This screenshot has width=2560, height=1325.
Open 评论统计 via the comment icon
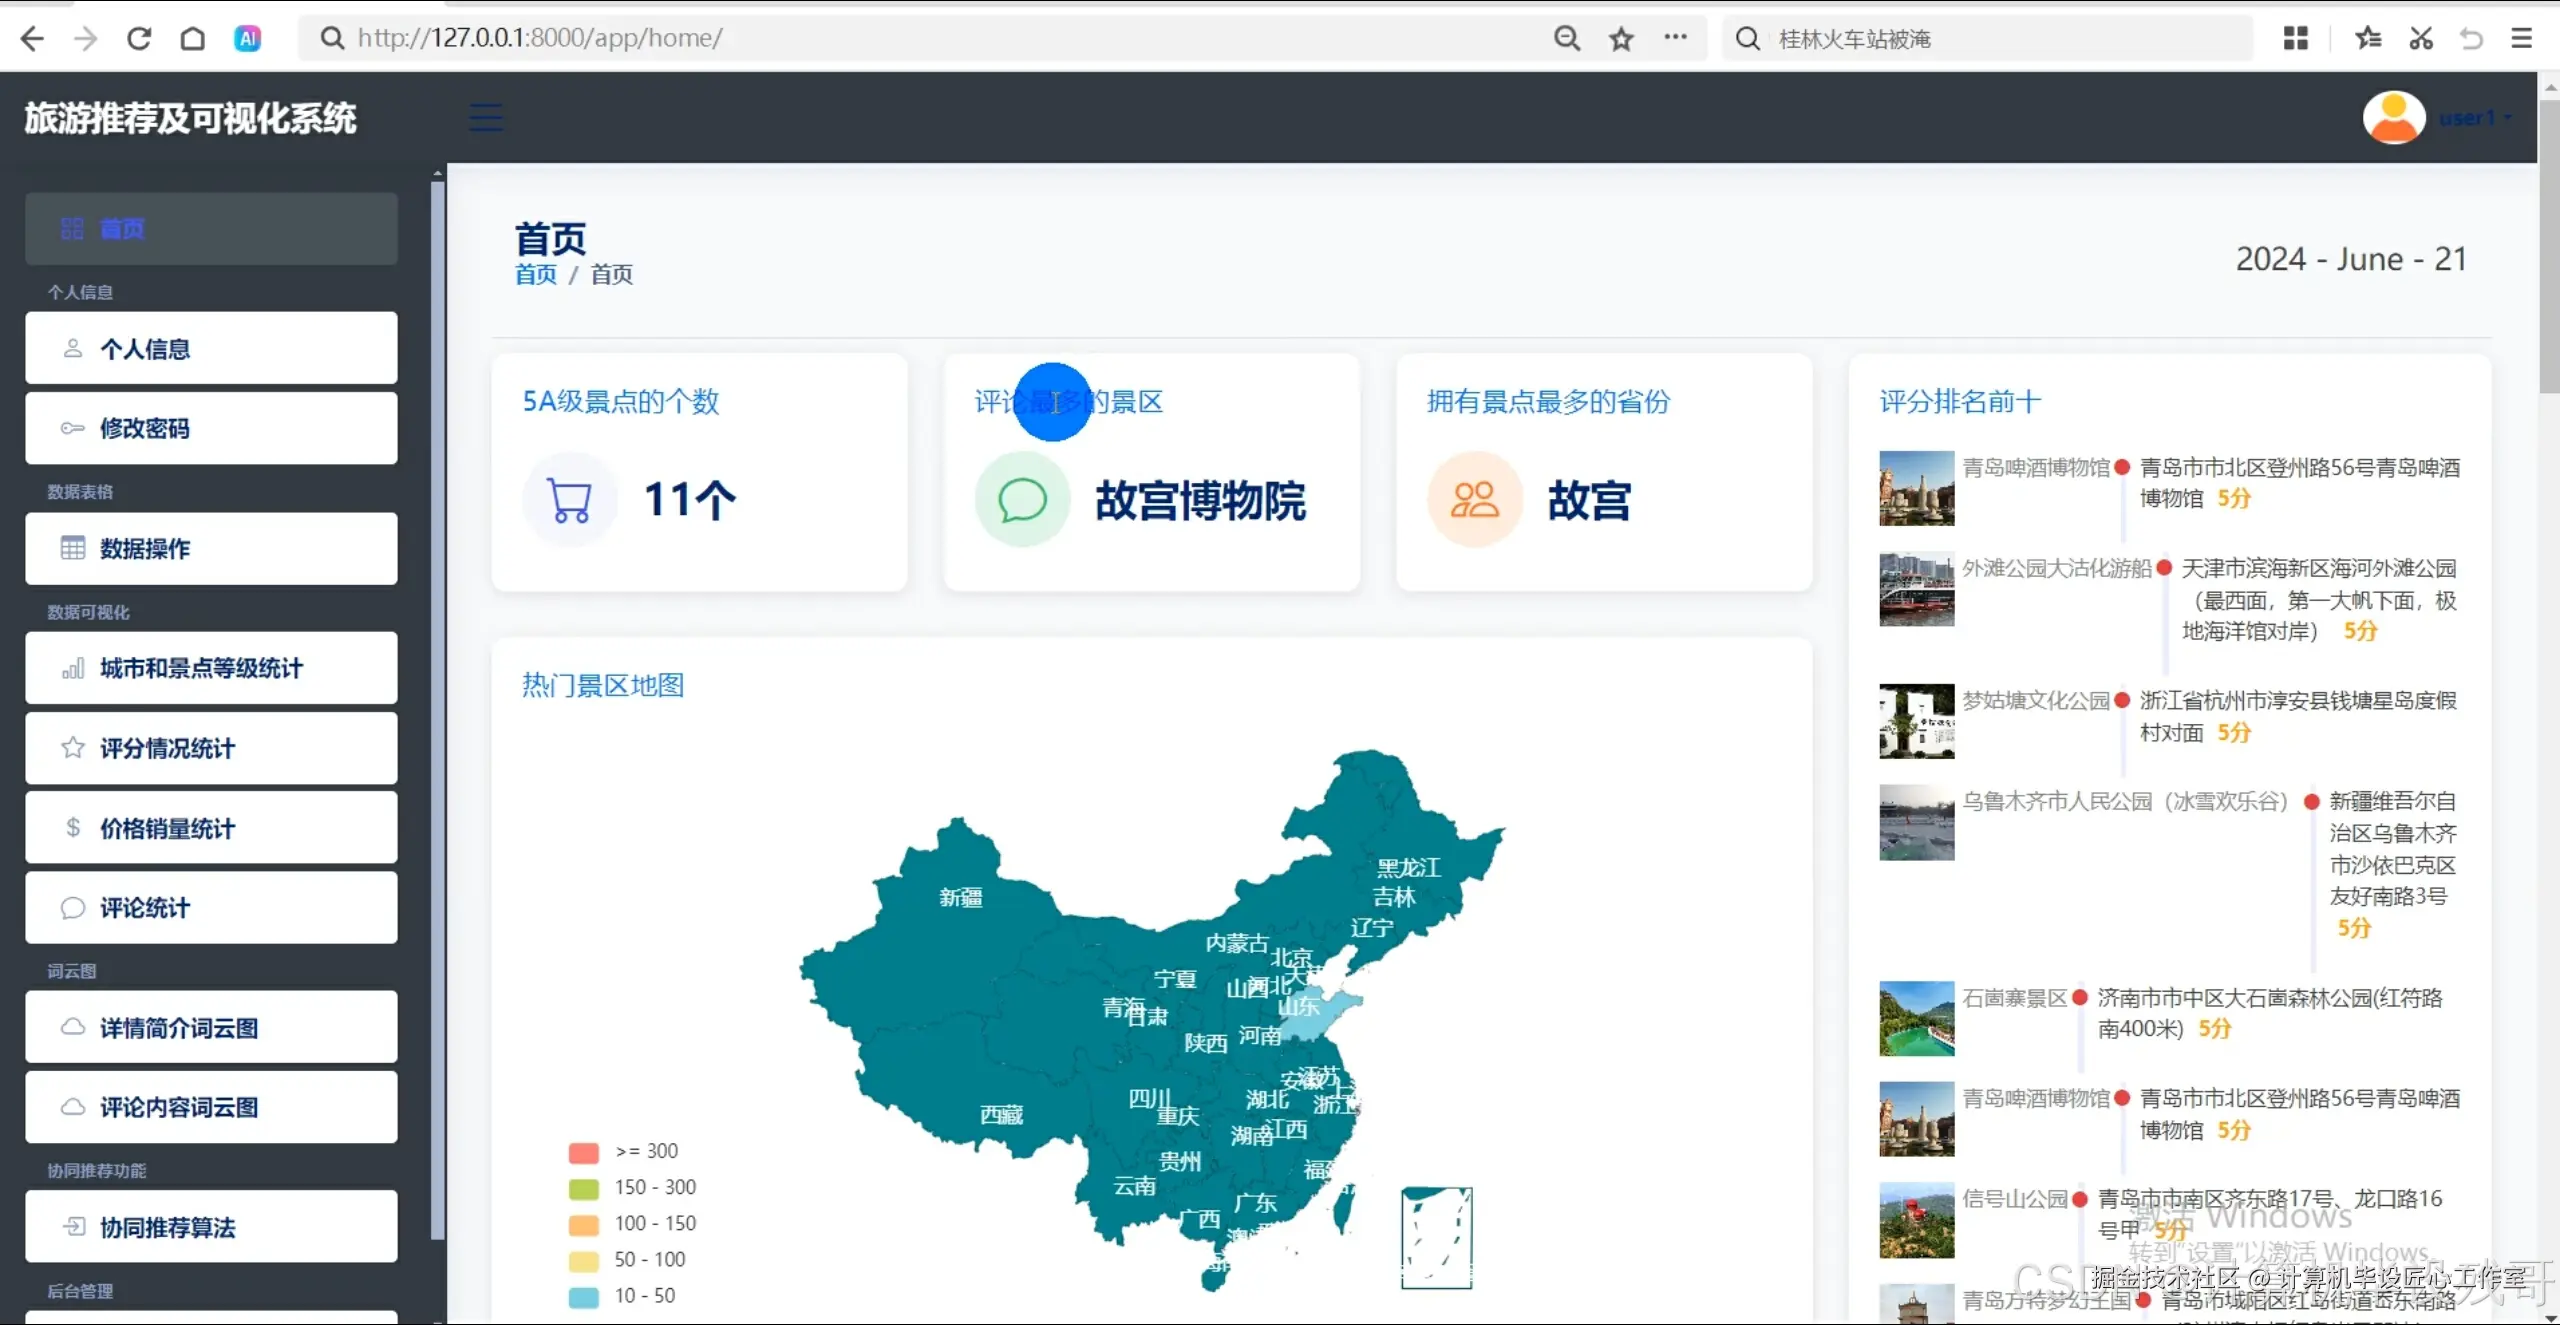coord(71,907)
